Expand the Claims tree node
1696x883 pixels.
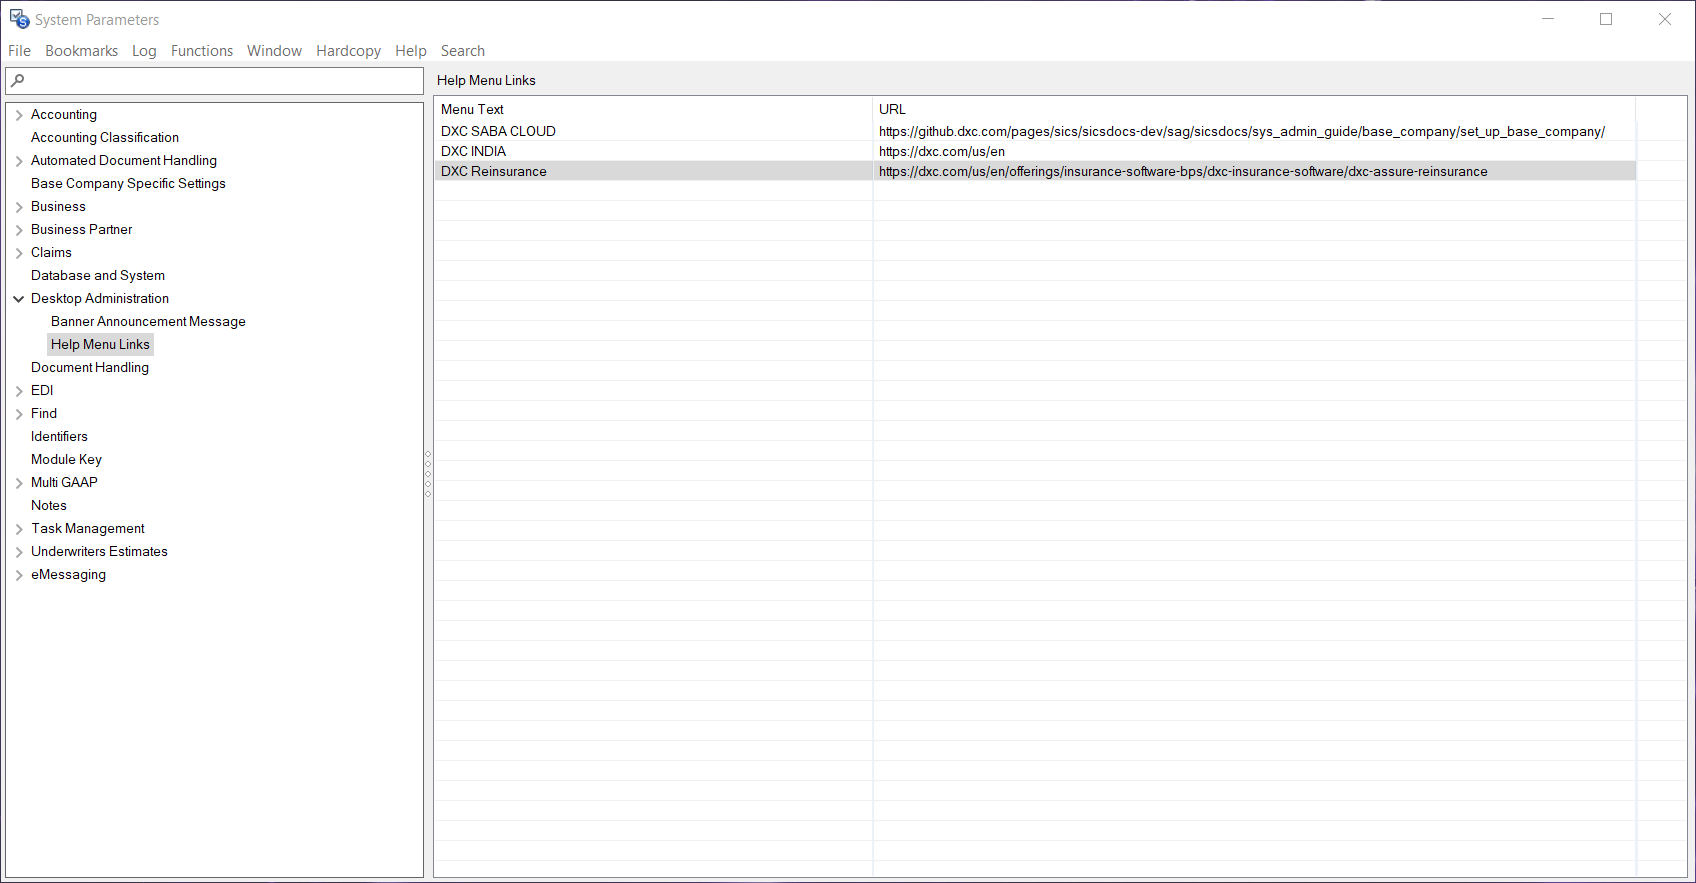pos(19,253)
